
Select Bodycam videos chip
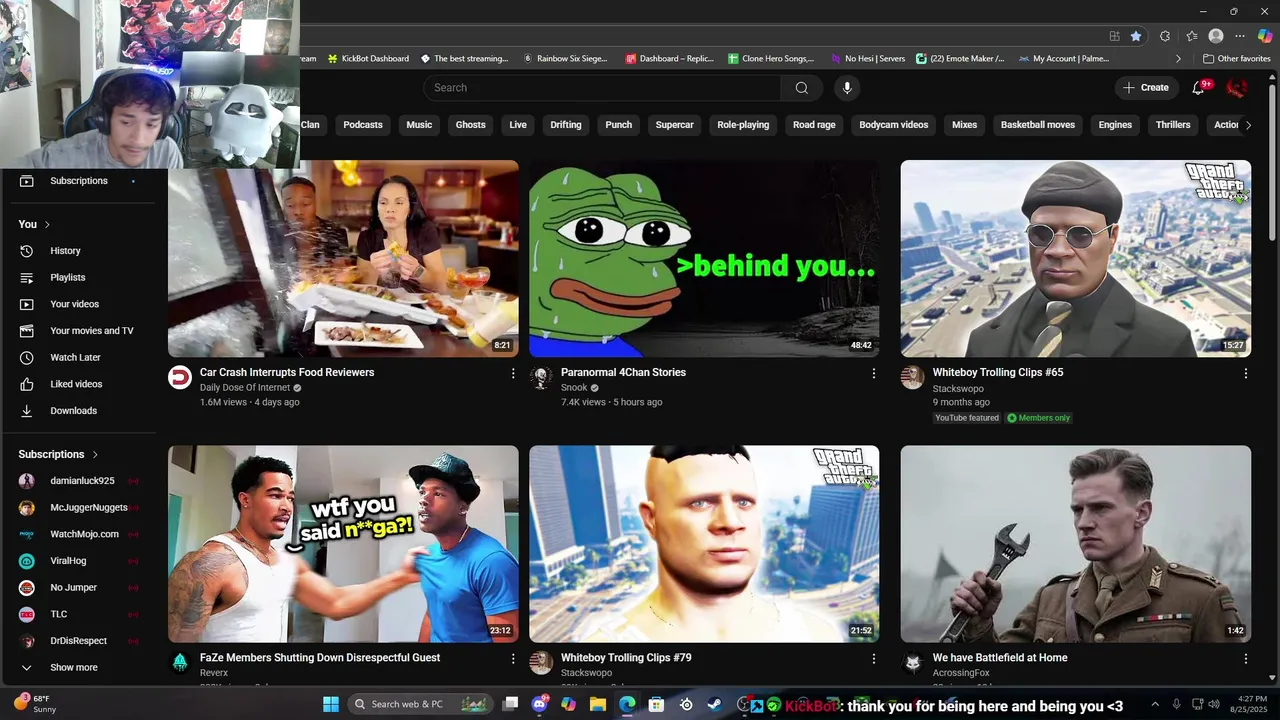(893, 125)
